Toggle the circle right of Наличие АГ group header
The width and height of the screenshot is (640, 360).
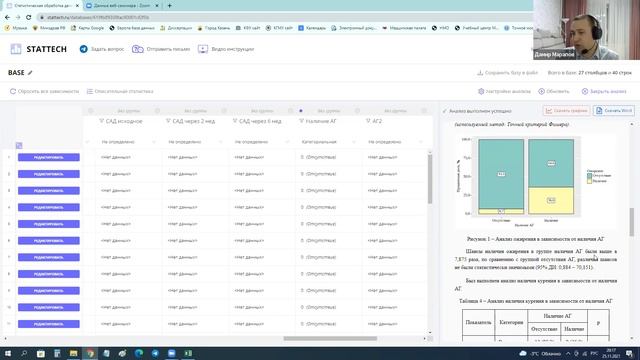click(x=357, y=111)
